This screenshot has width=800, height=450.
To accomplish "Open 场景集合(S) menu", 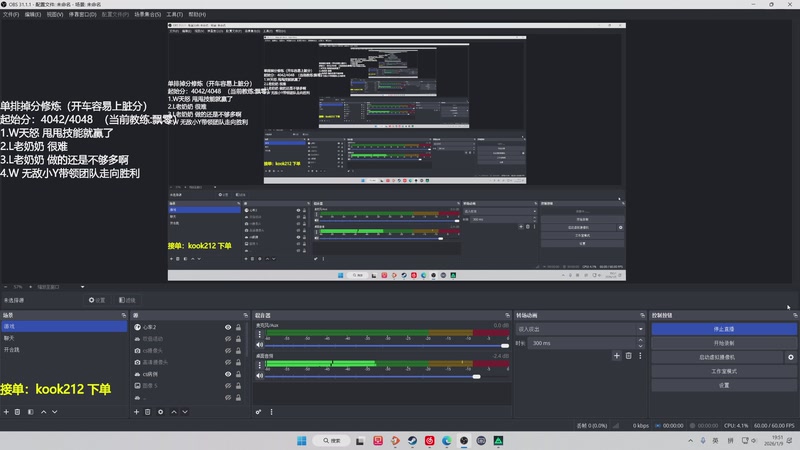I will (147, 14).
